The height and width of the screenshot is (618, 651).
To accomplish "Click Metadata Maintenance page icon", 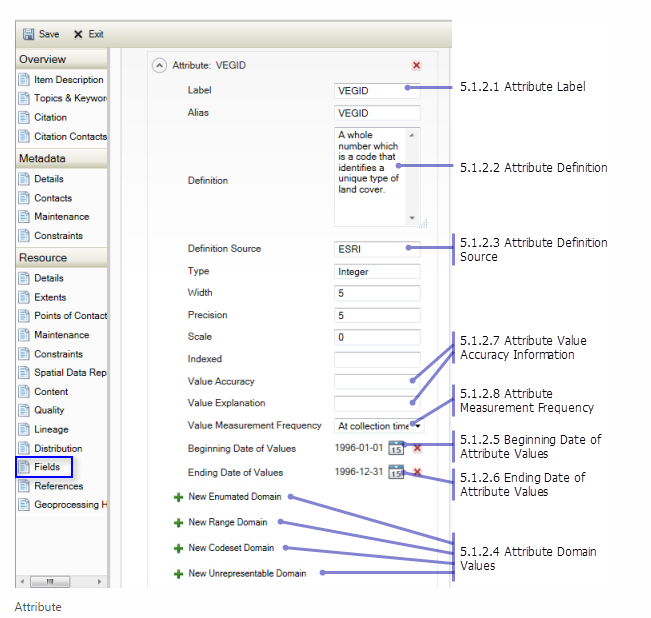I will coord(24,217).
